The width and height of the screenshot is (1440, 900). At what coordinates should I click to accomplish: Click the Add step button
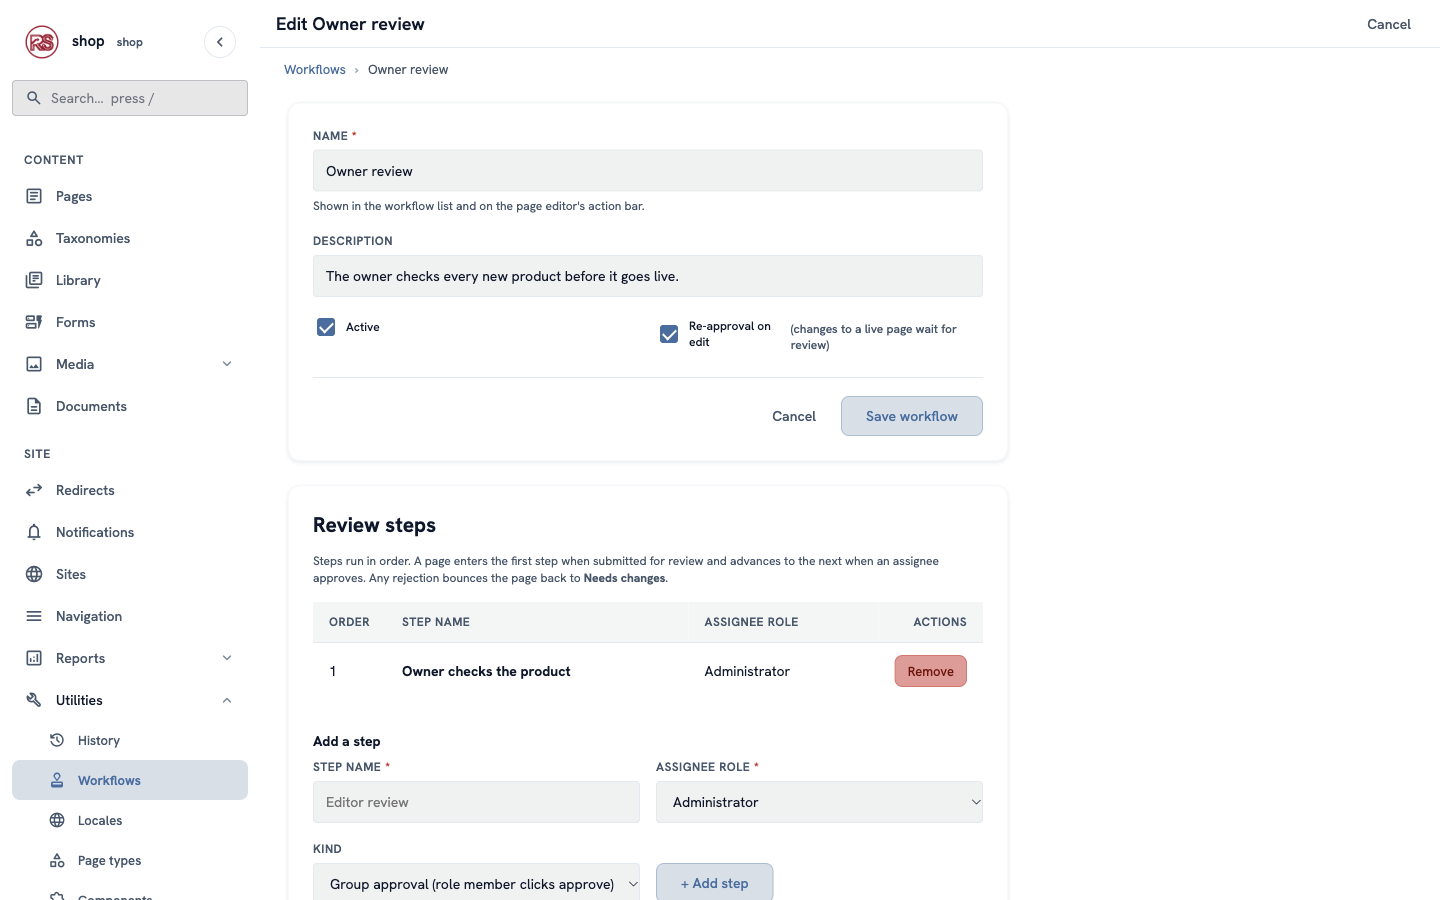click(x=714, y=883)
